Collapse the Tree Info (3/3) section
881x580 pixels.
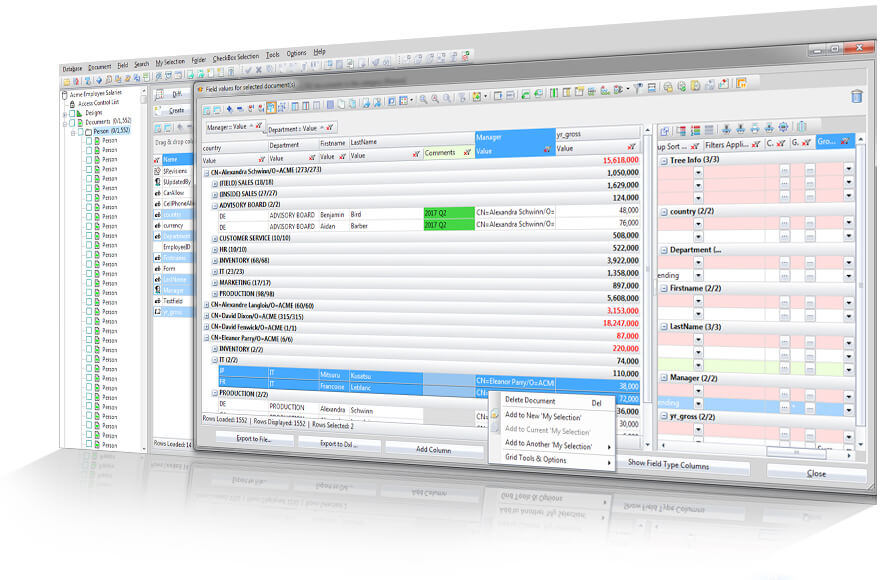[x=664, y=161]
